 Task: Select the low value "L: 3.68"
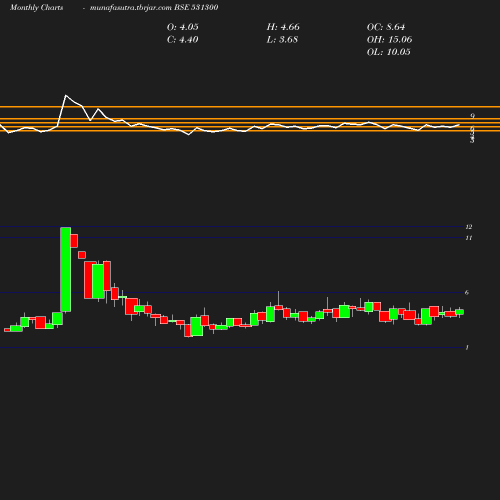[282, 40]
